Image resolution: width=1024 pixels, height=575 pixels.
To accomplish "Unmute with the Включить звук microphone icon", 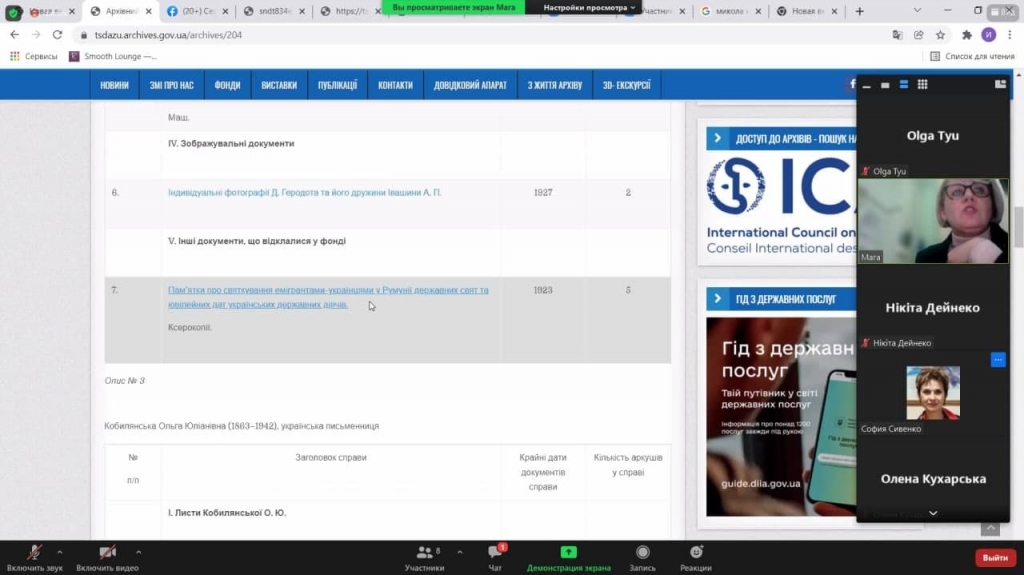I will coord(34,553).
